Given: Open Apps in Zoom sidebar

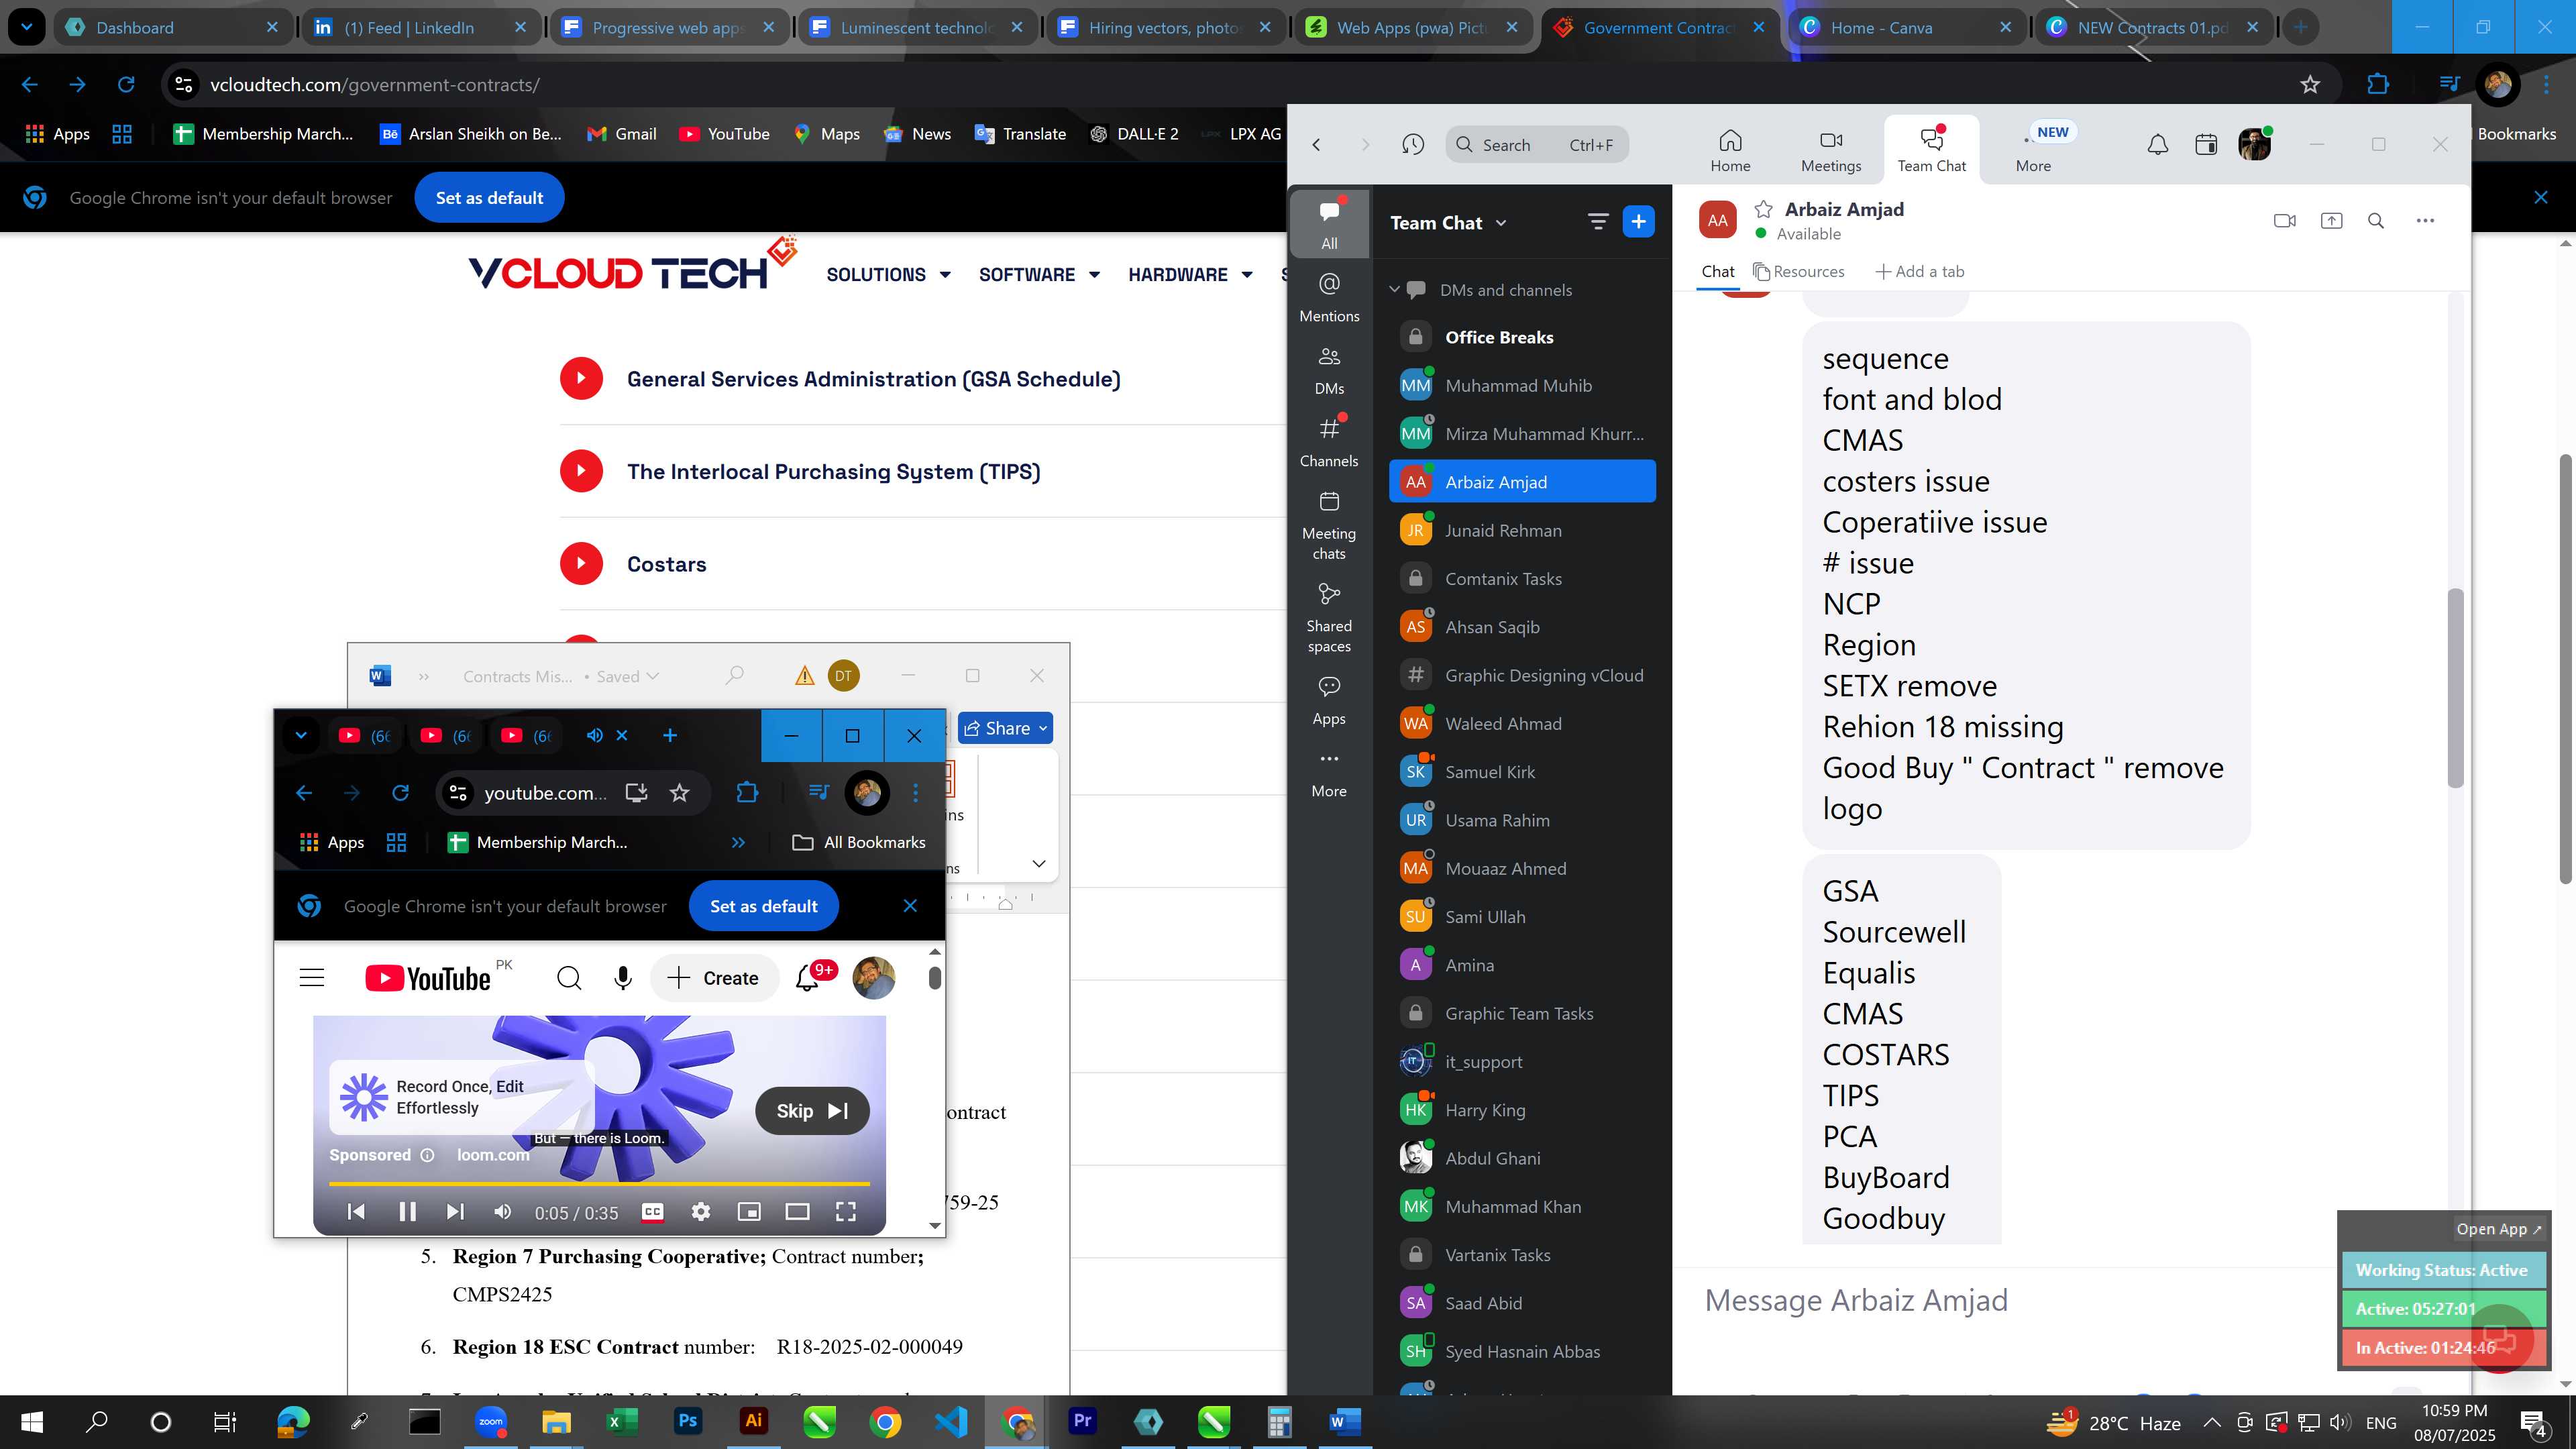Looking at the screenshot, I should [1329, 700].
